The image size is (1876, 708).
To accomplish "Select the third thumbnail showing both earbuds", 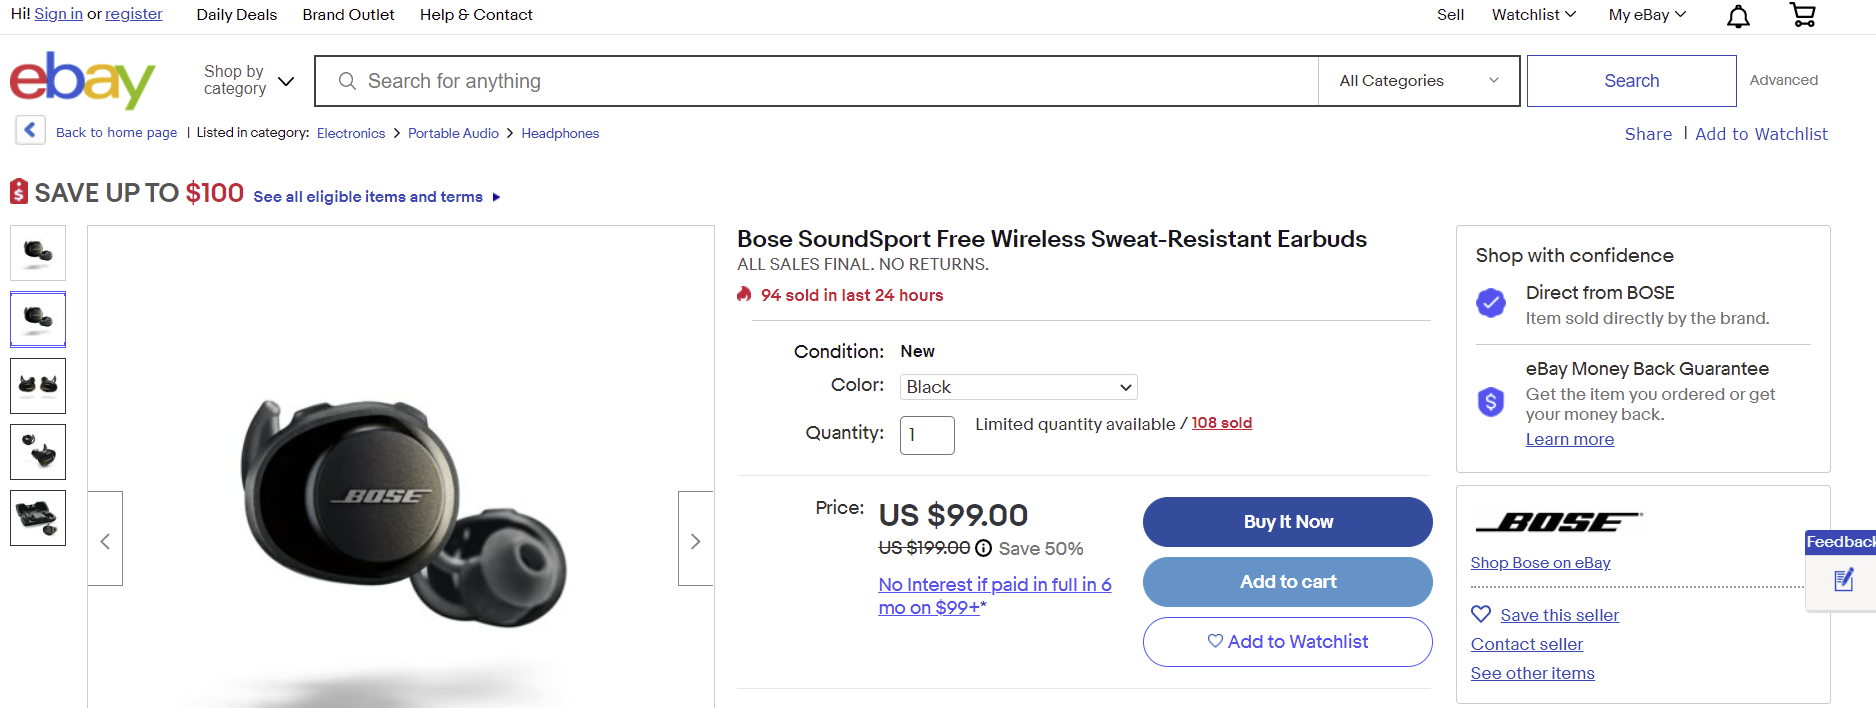I will point(38,386).
